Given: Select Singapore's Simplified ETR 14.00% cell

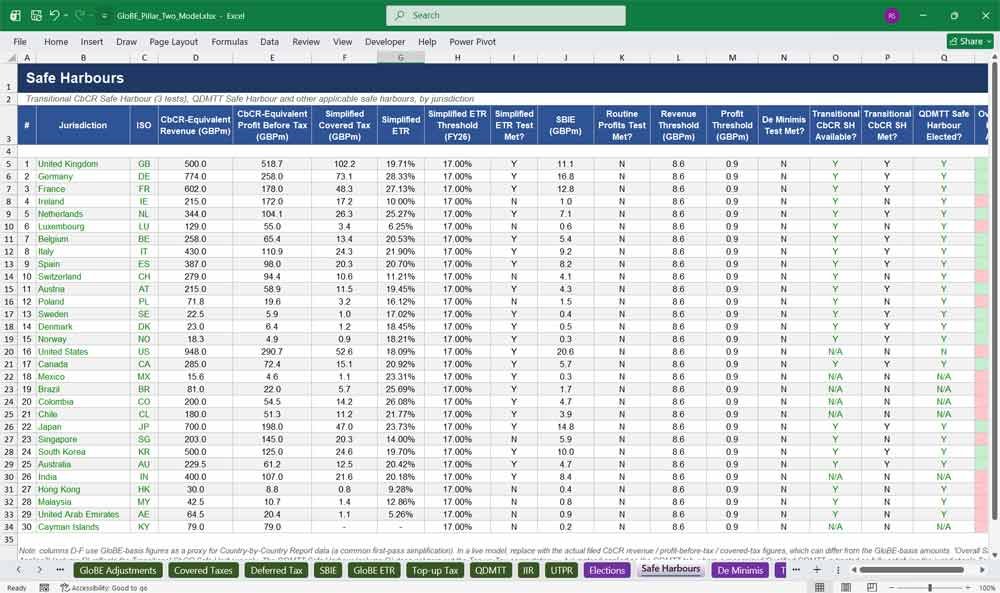Looking at the screenshot, I should pyautogui.click(x=401, y=439).
